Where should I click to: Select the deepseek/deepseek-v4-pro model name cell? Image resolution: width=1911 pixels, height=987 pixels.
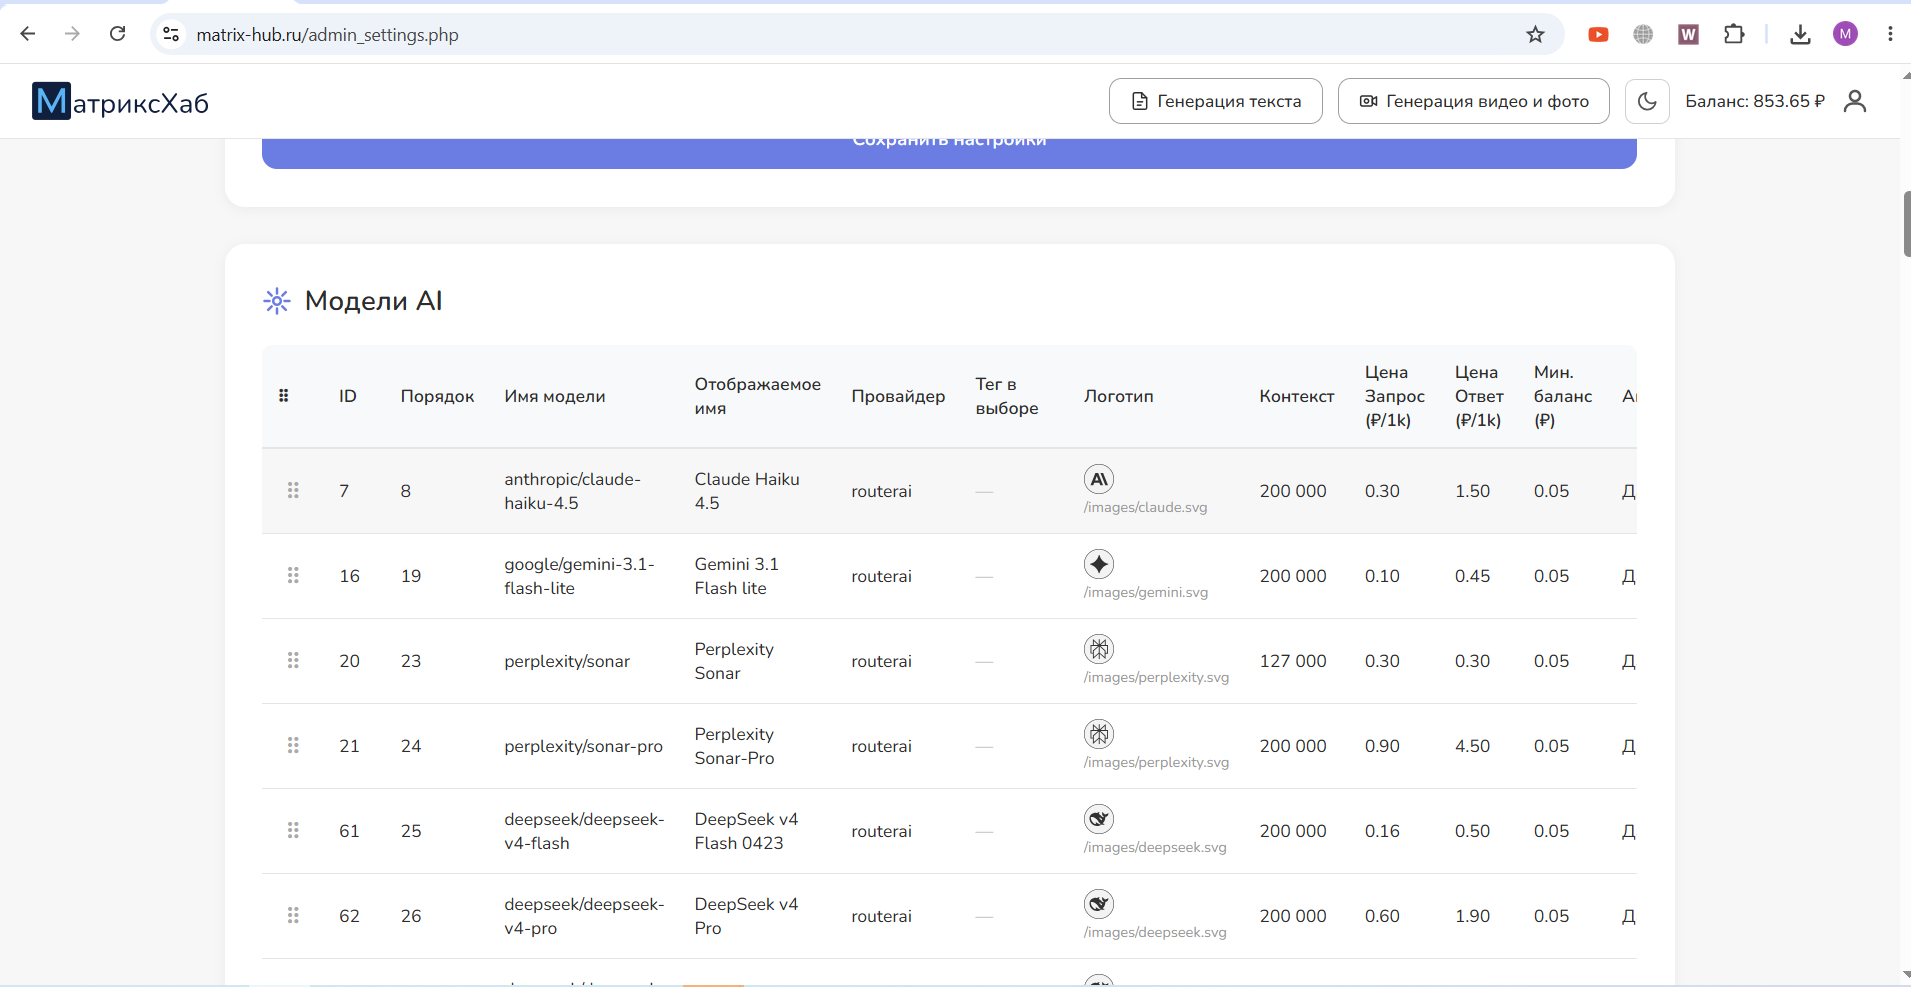(584, 916)
